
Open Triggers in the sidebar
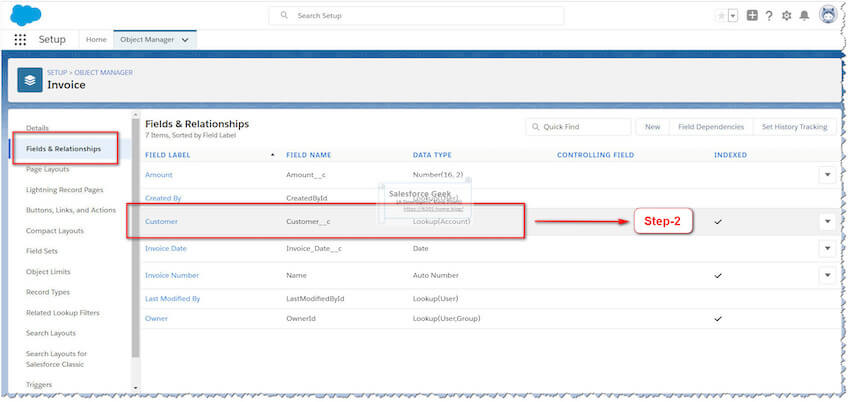click(39, 385)
